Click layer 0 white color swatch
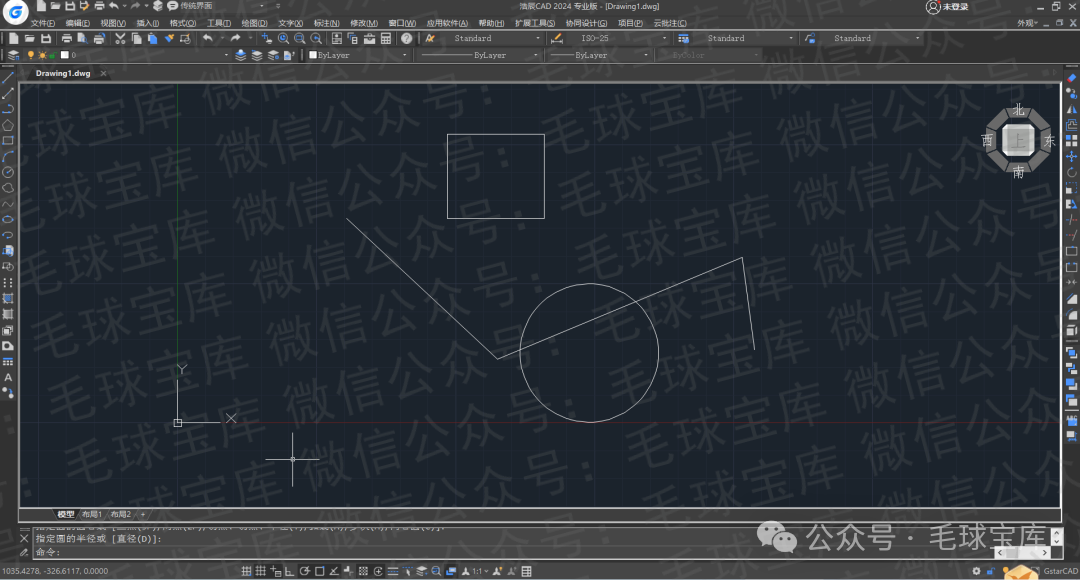This screenshot has height=580, width=1080. [65, 55]
